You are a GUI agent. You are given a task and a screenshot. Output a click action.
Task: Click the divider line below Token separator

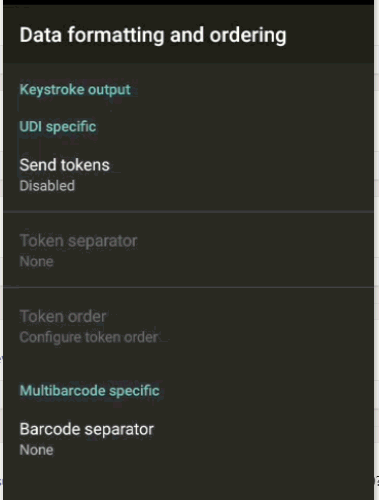click(188, 287)
